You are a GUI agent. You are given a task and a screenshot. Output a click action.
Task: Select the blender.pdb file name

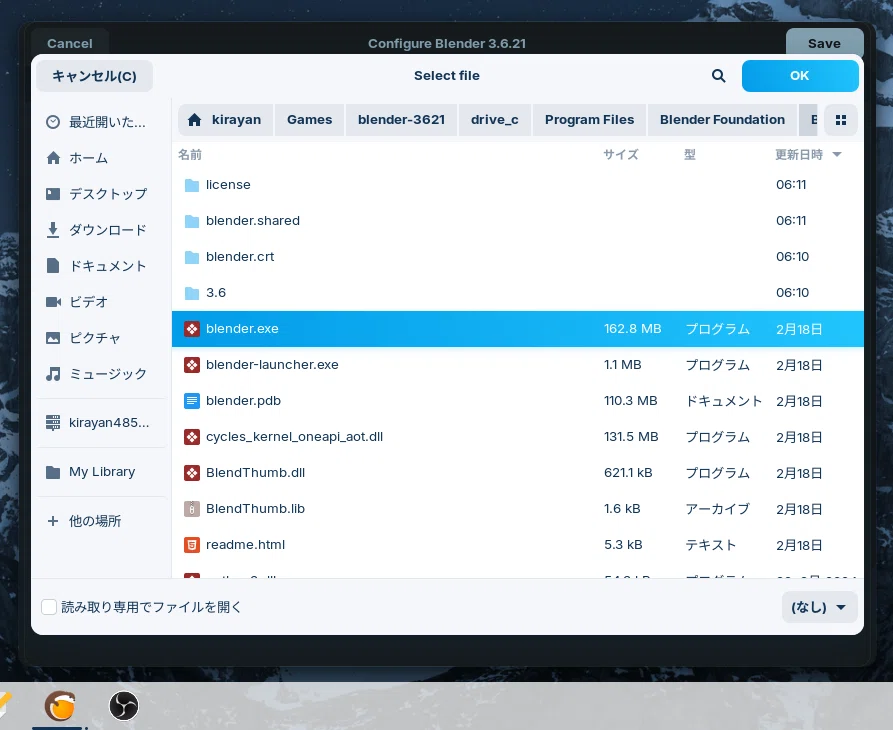point(243,401)
